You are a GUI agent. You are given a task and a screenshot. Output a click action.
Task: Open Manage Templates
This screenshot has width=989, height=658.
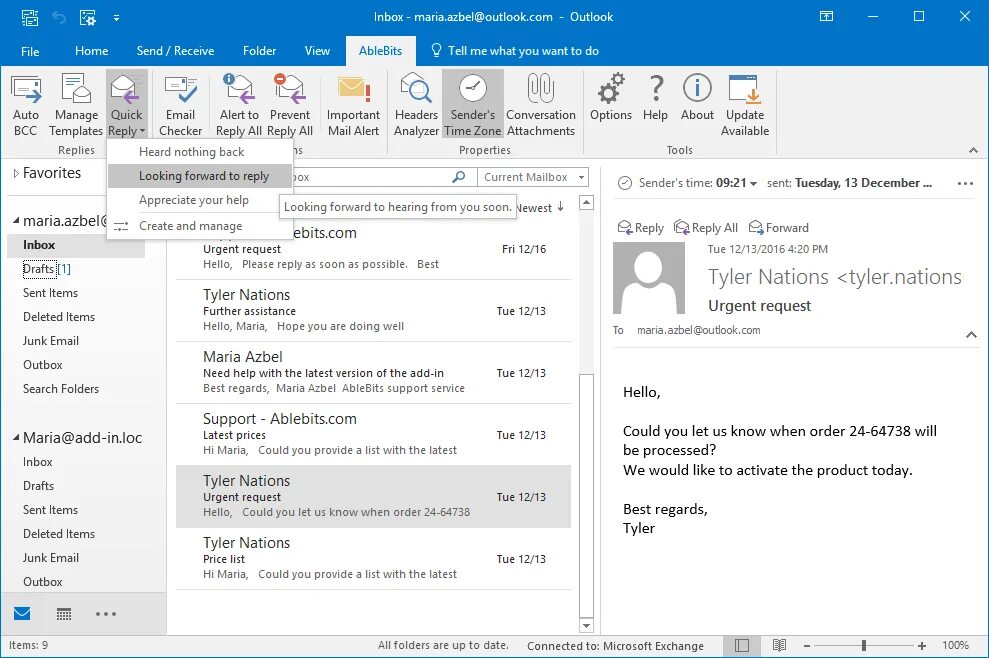pos(76,105)
